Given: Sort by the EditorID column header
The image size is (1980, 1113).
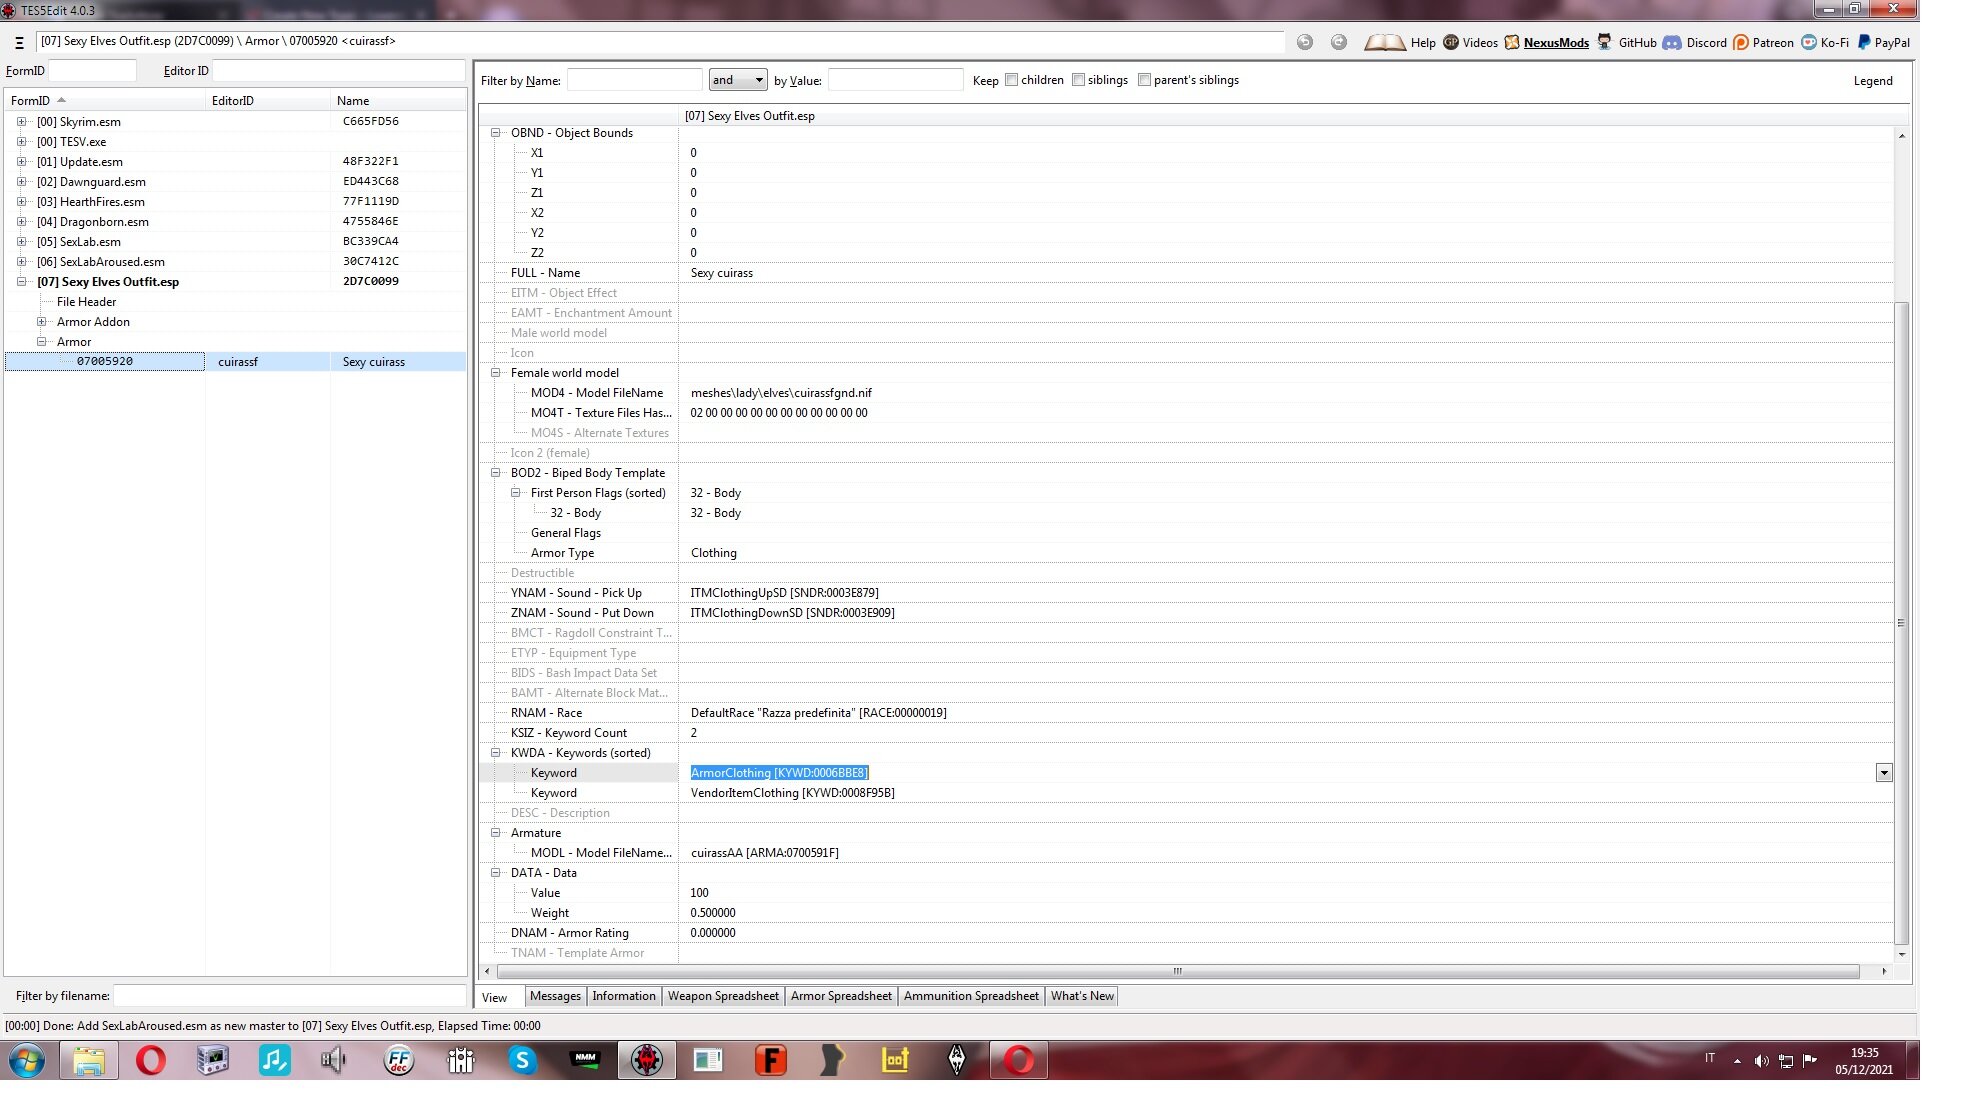Looking at the screenshot, I should (x=268, y=100).
